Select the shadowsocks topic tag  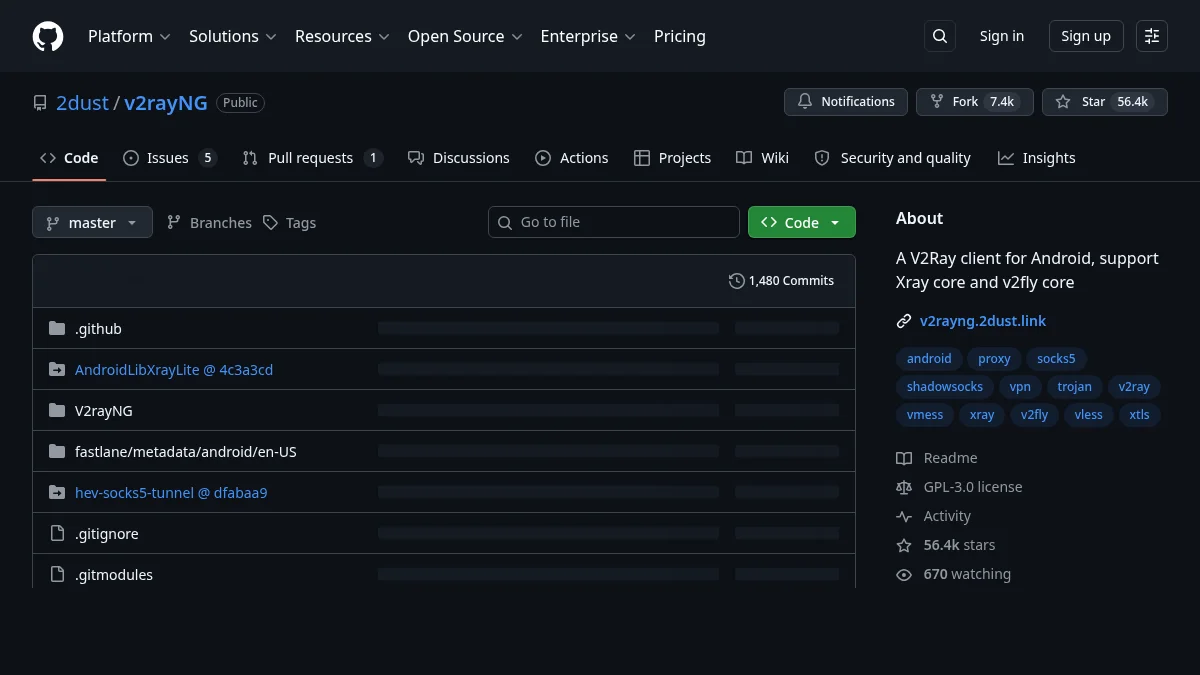click(x=945, y=387)
